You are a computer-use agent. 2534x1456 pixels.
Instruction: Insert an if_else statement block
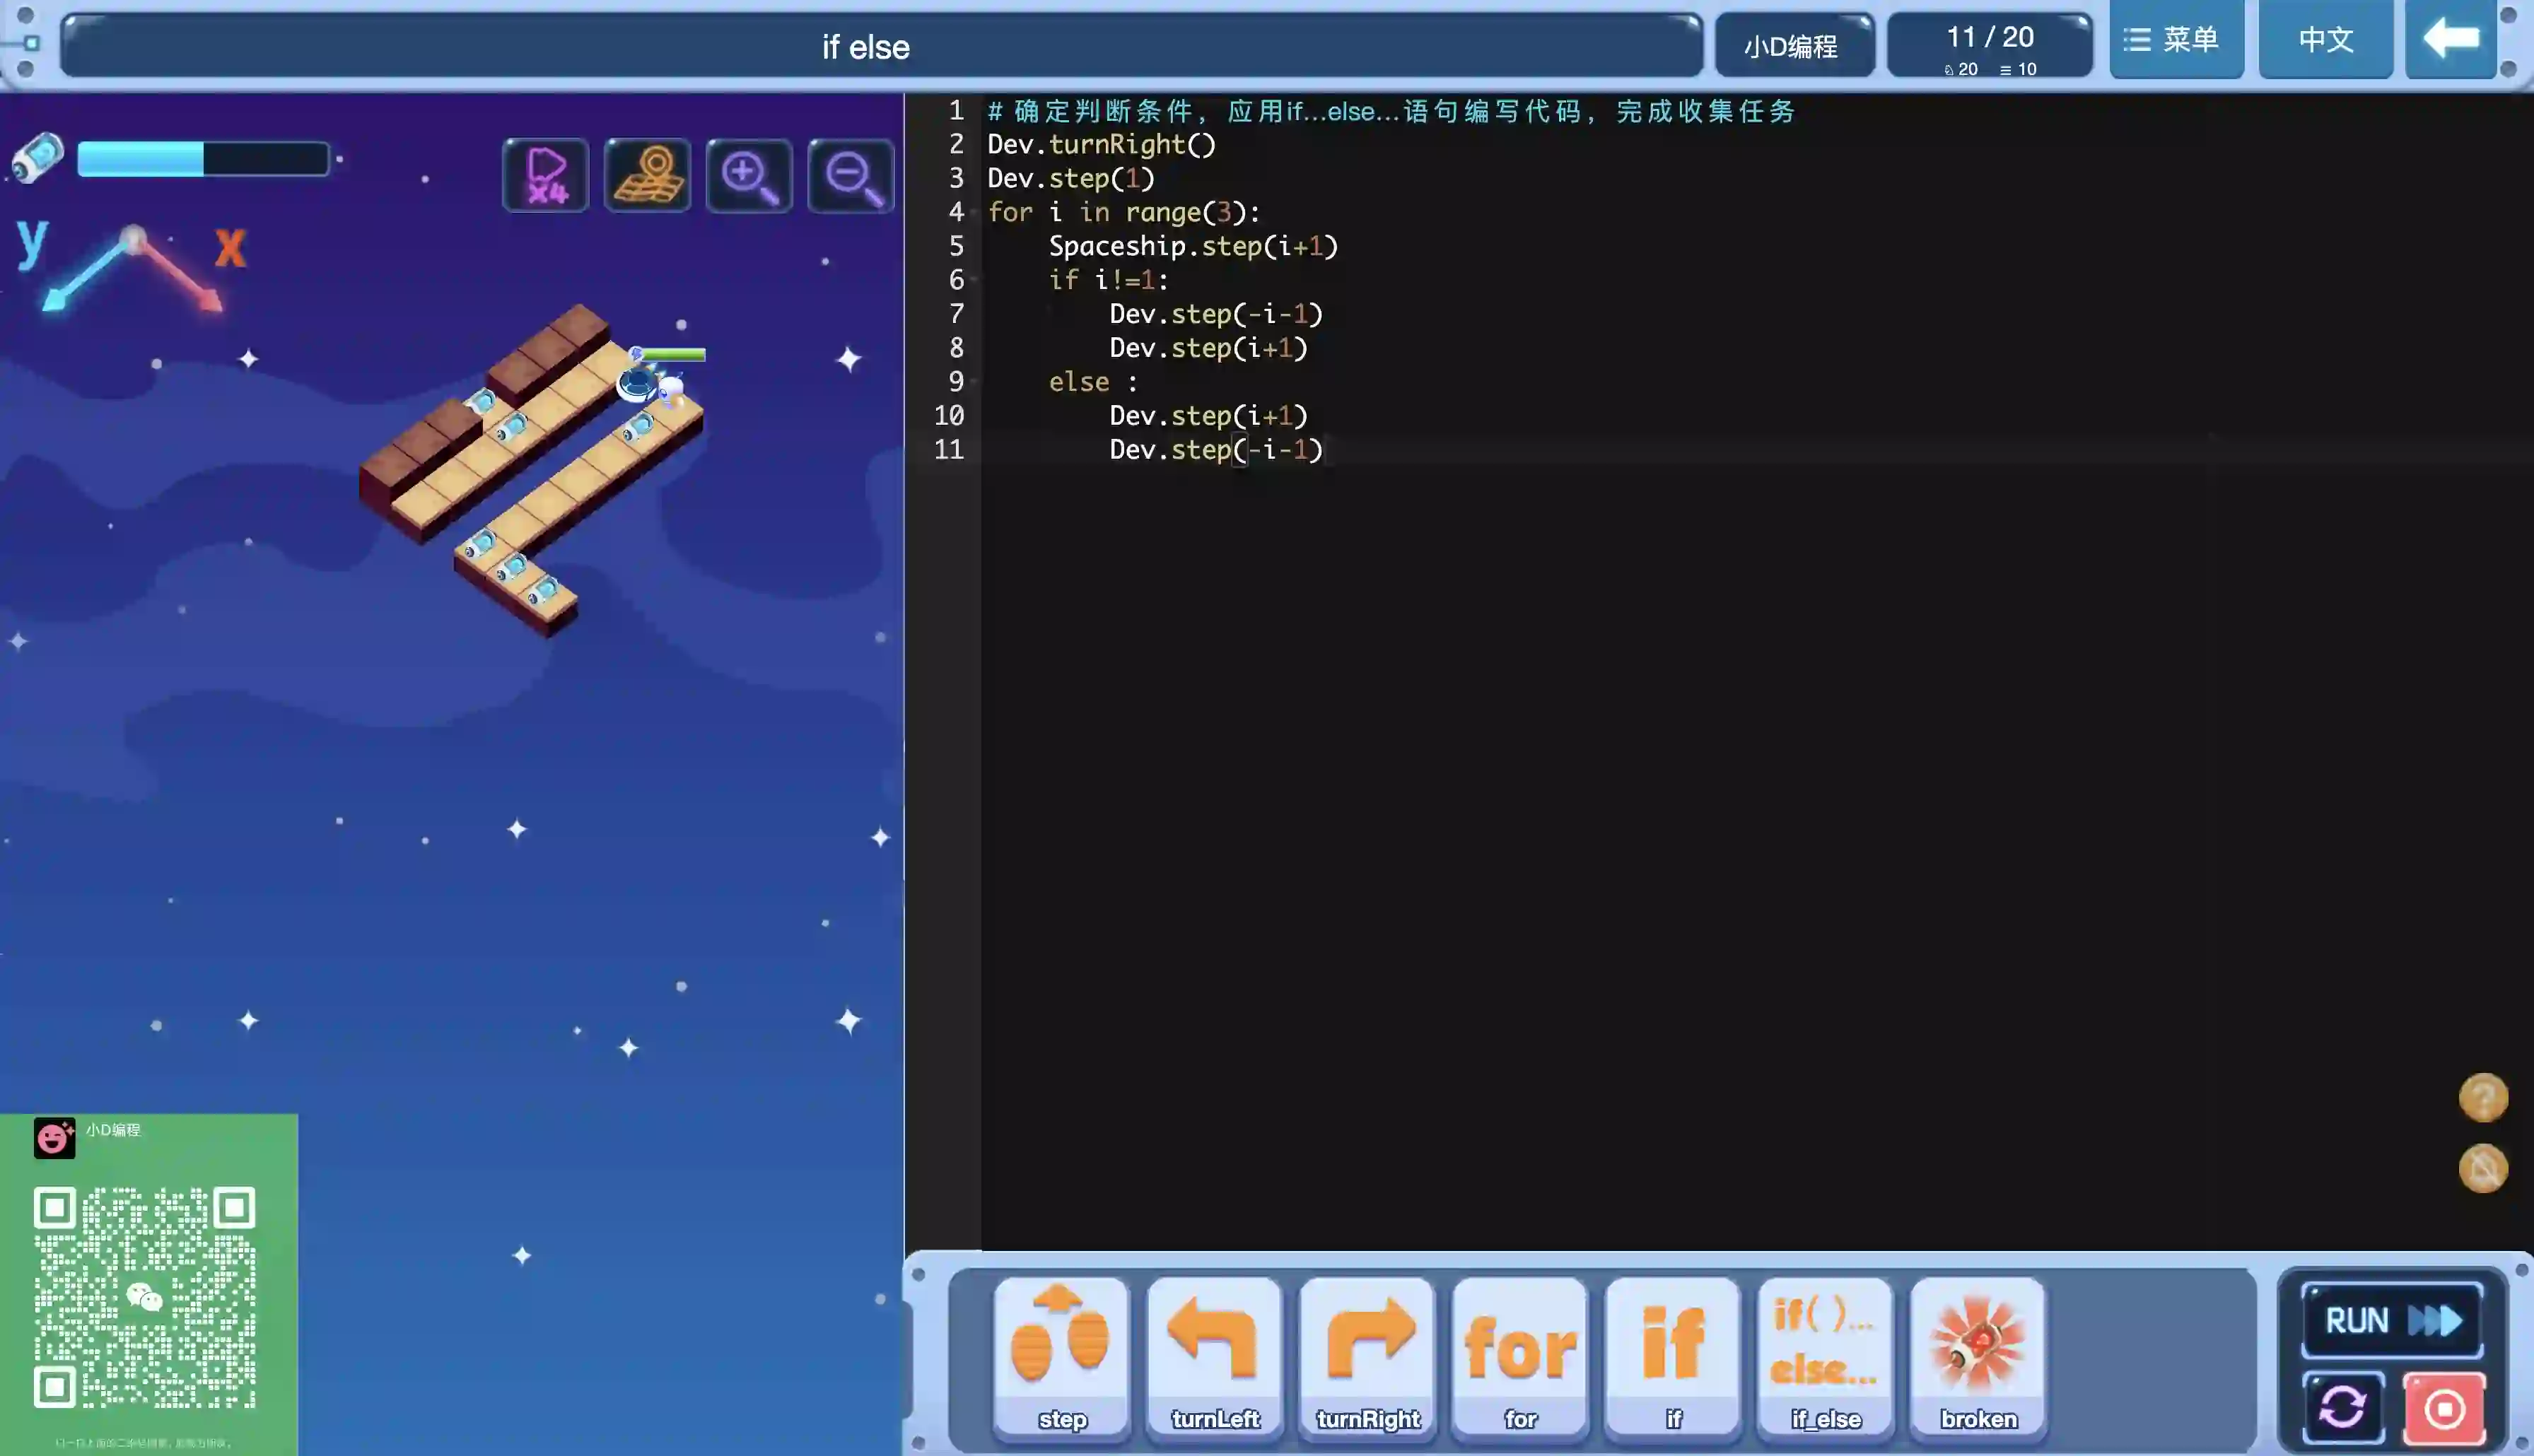[x=1825, y=1355]
